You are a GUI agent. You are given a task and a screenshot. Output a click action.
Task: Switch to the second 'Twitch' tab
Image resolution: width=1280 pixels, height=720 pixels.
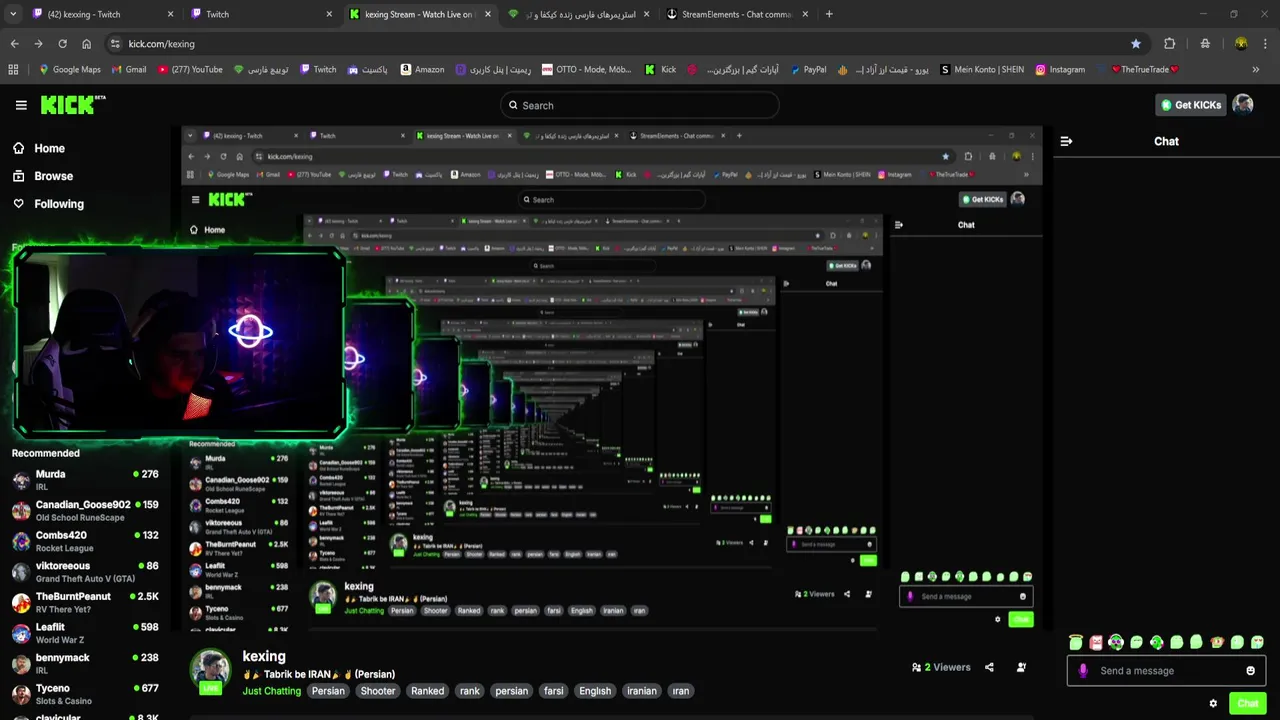261,14
